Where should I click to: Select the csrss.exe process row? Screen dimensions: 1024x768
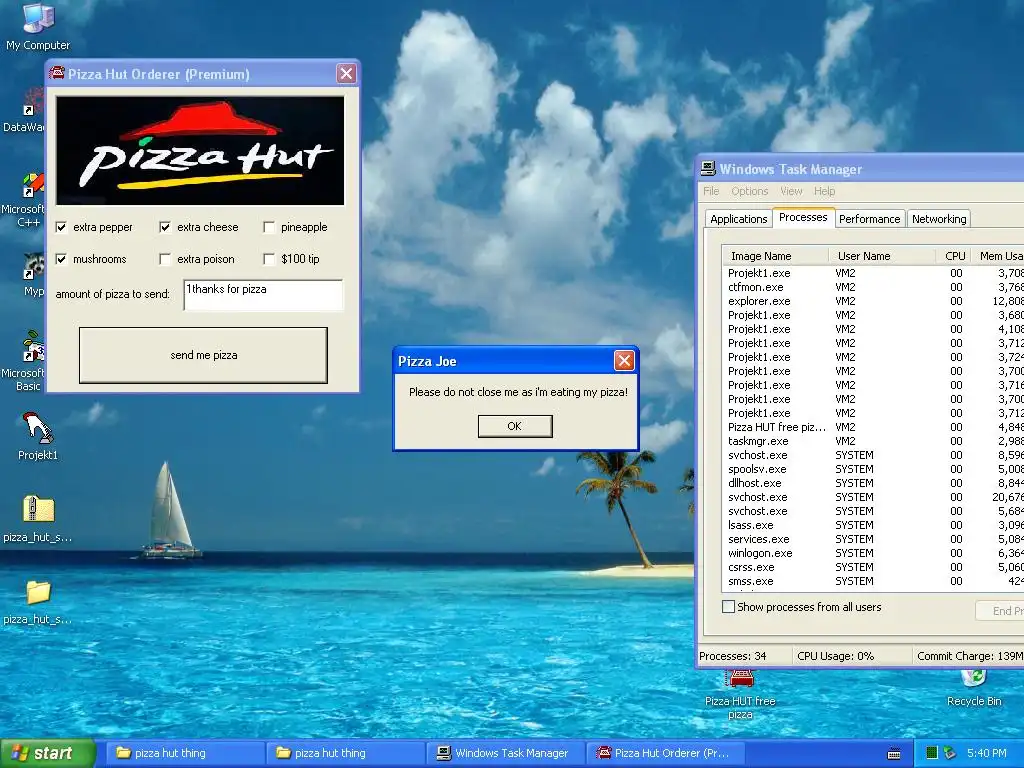(x=873, y=567)
